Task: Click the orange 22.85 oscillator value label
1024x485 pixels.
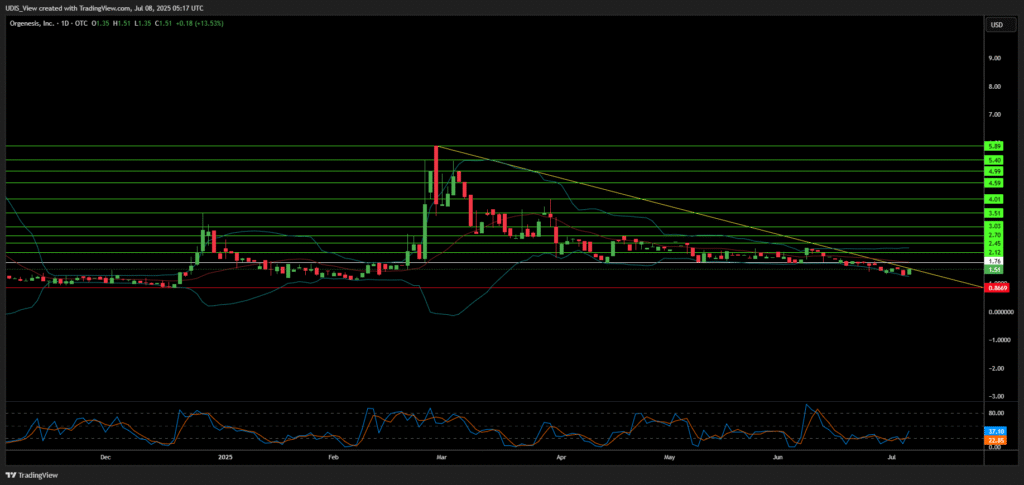Action: pyautogui.click(x=994, y=440)
